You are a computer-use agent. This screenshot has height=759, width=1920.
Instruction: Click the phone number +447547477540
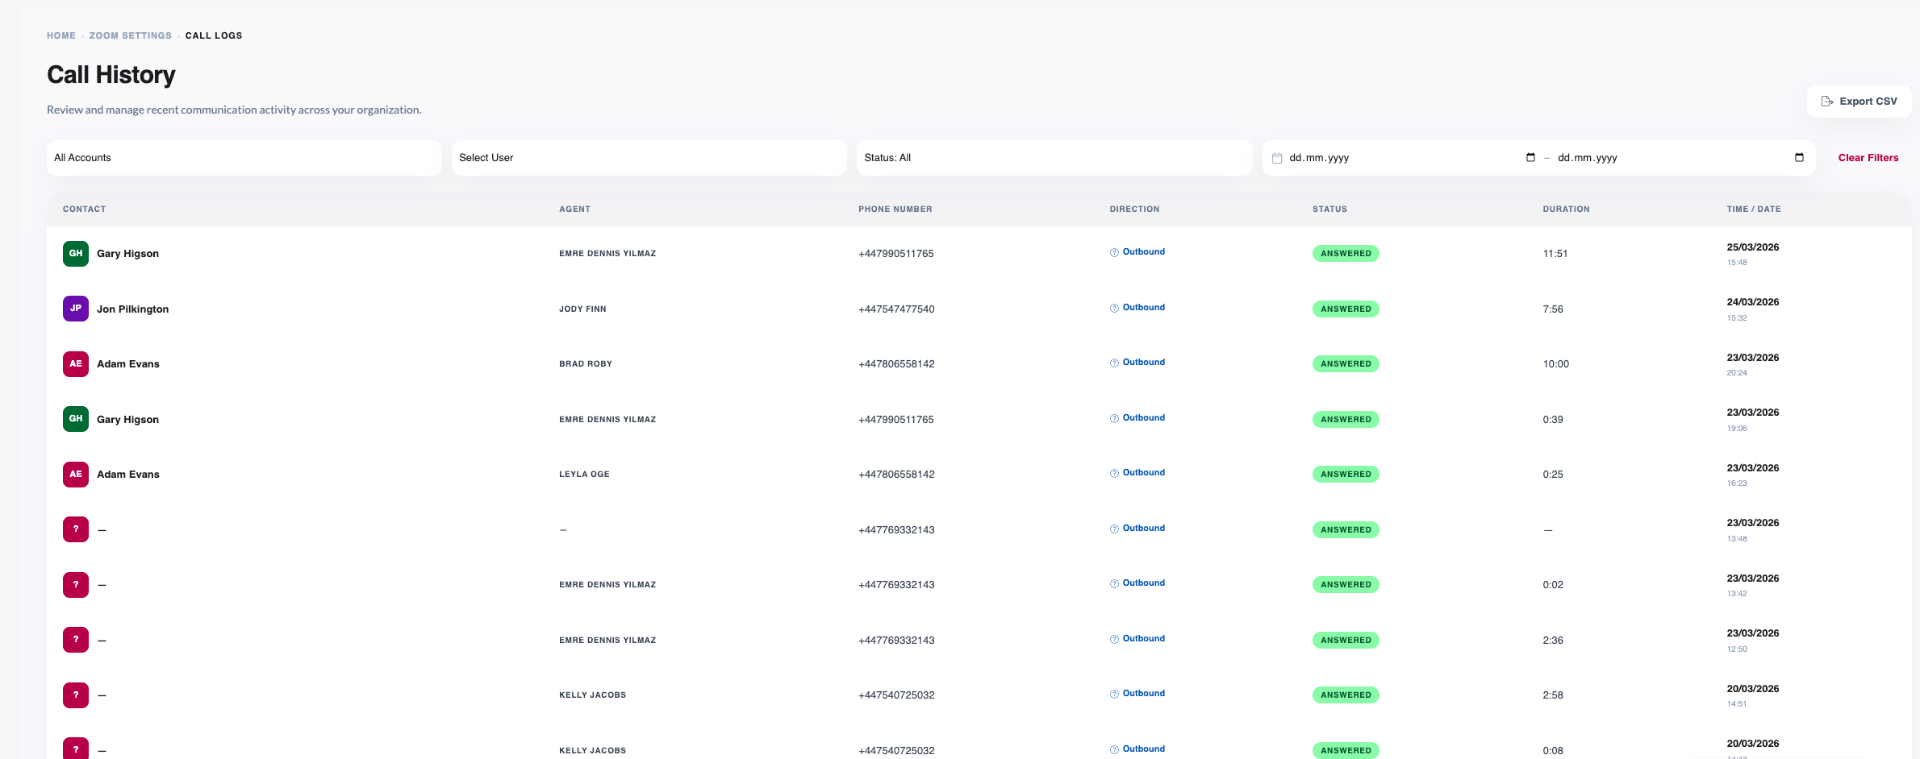click(896, 309)
